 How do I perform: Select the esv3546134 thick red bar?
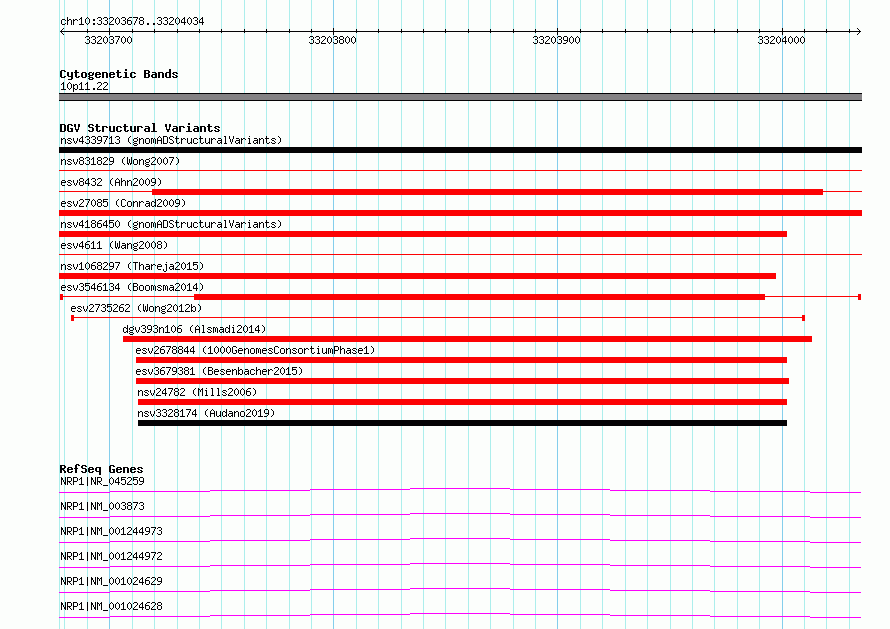coord(480,297)
